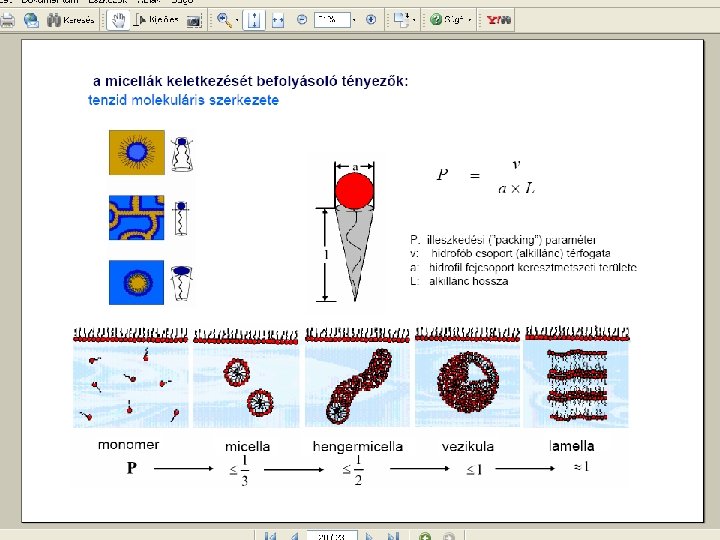Click the zoom out minus button

302,19
